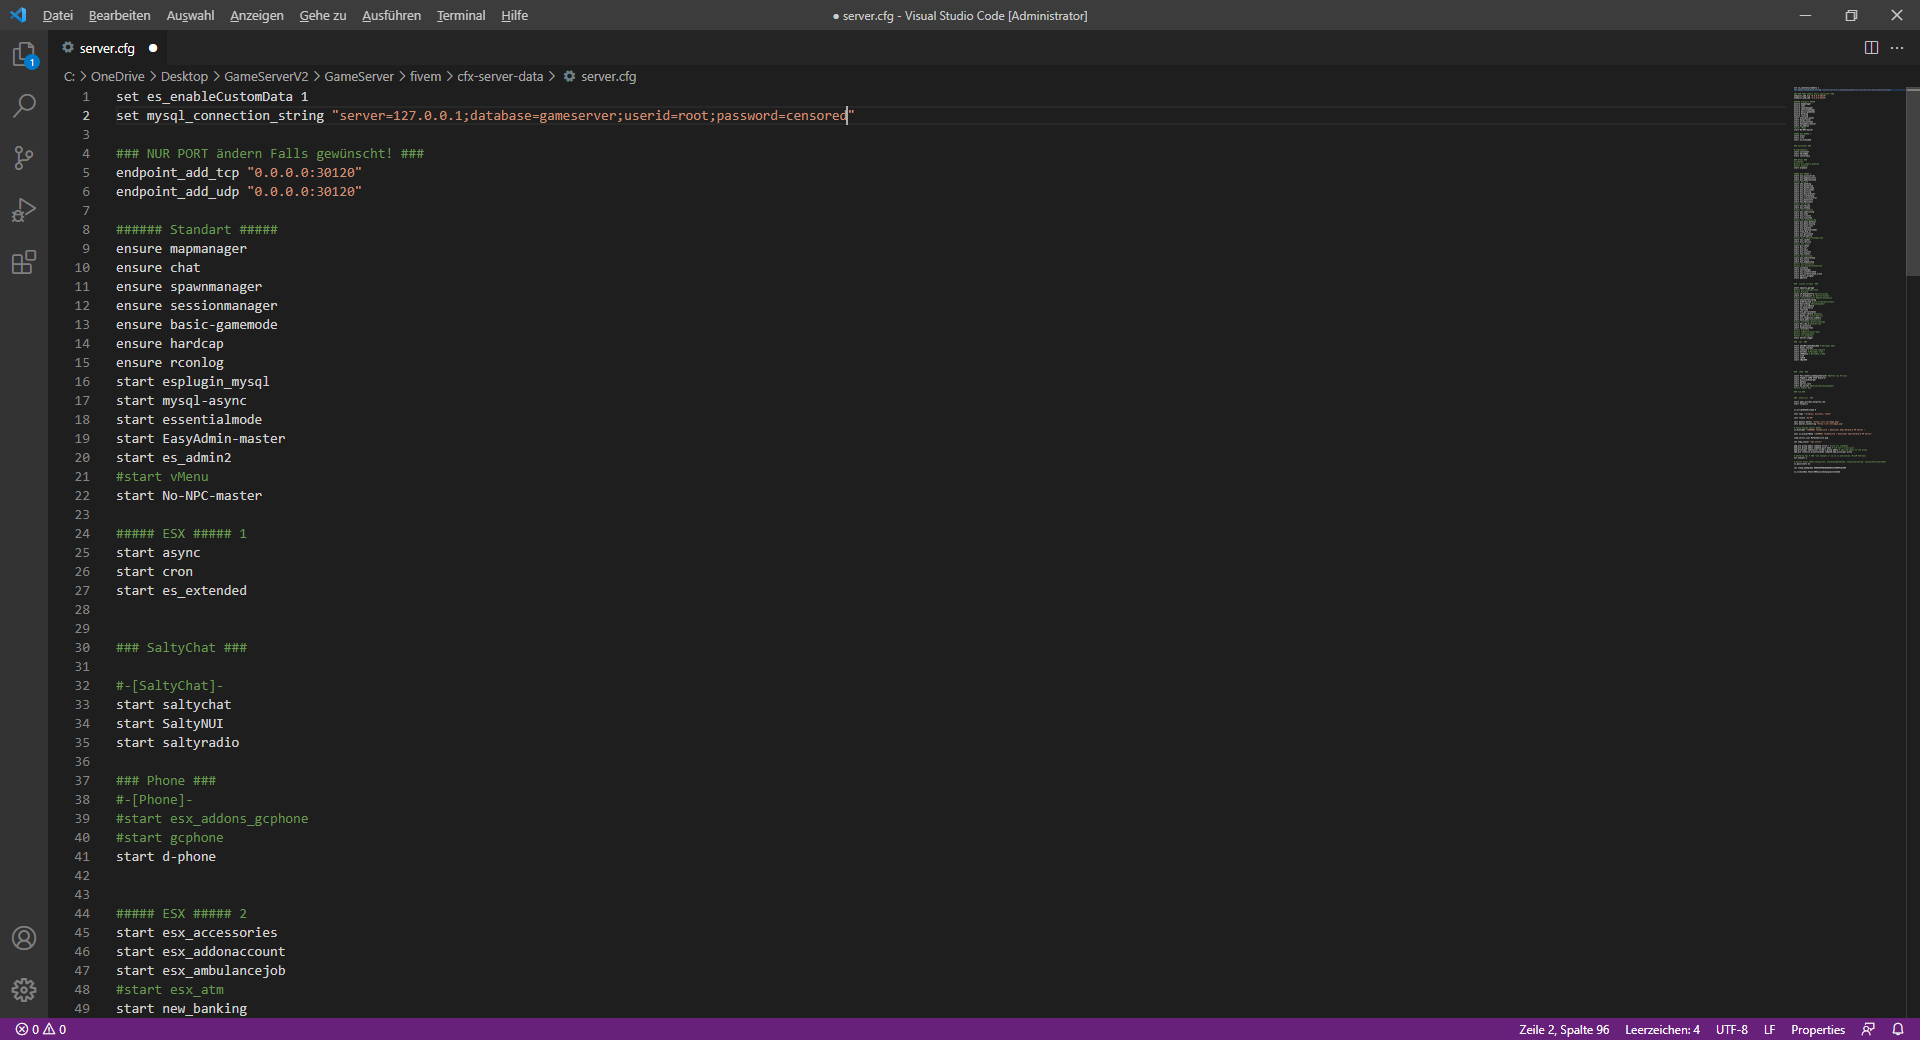This screenshot has height=1040, width=1920.
Task: Open the Auswahl menu
Action: coord(190,15)
